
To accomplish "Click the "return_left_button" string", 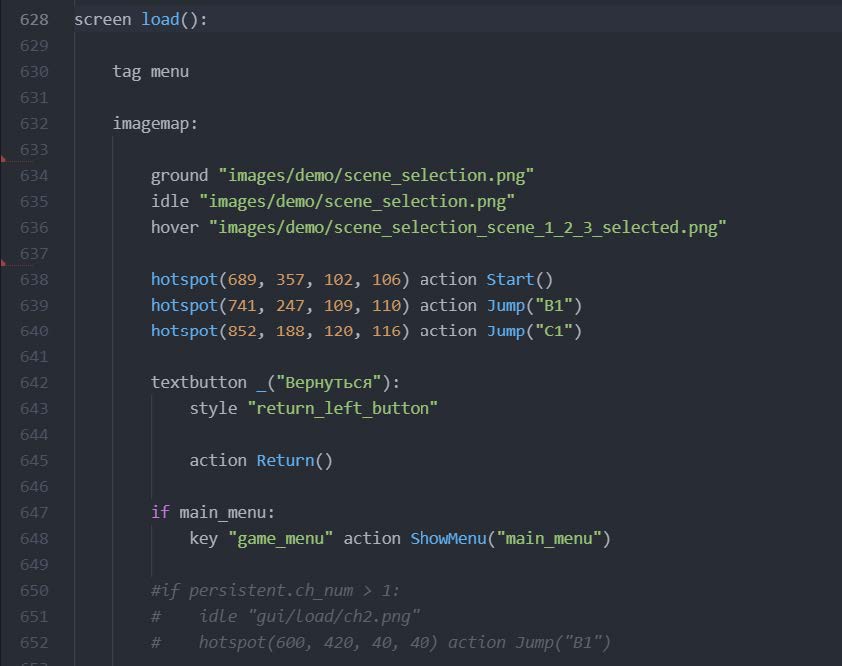I will [343, 409].
